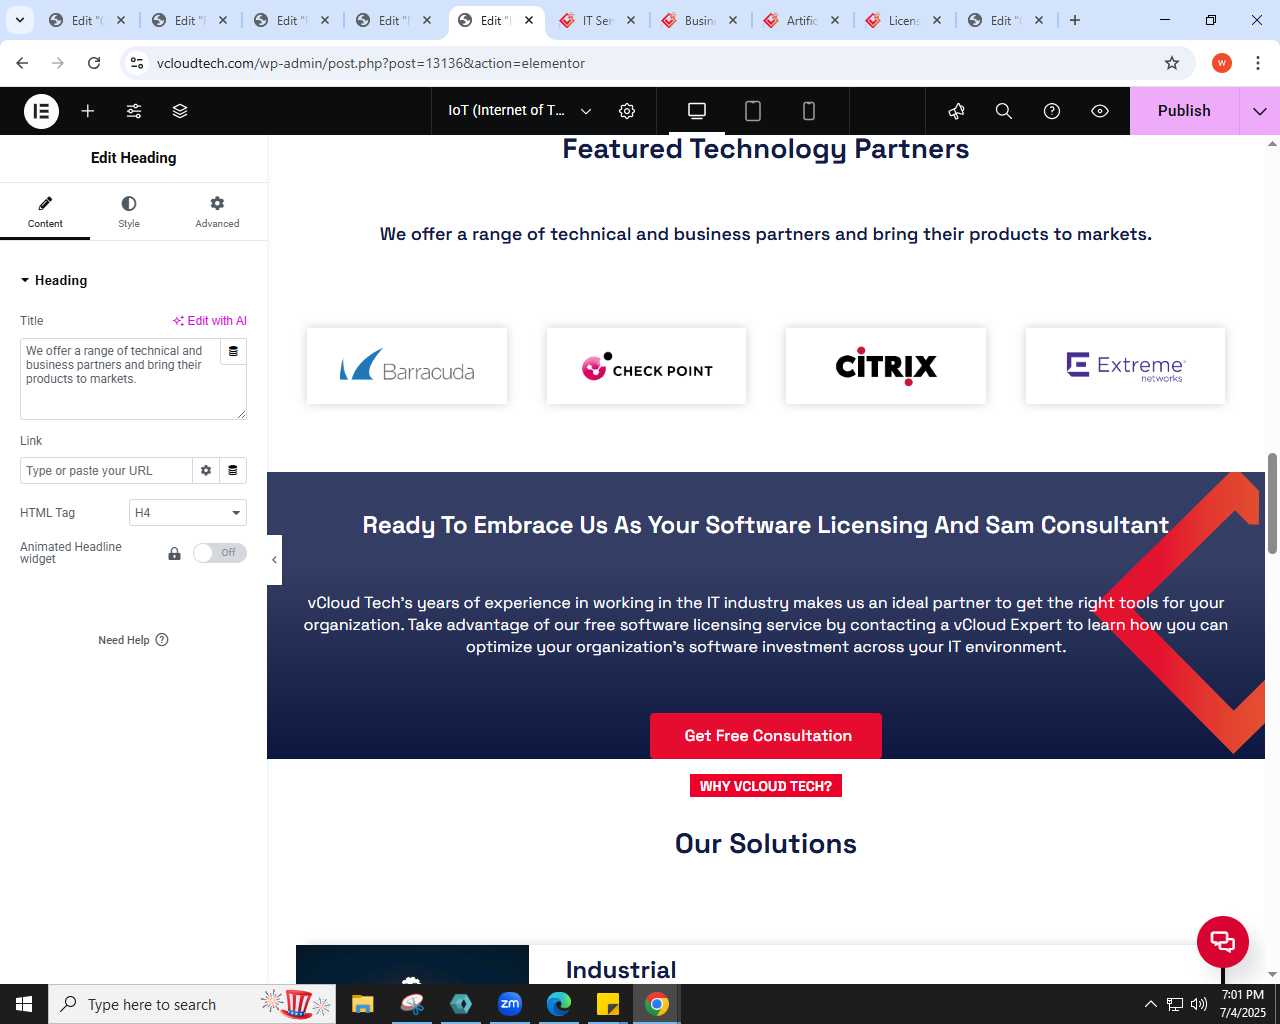Image resolution: width=1280 pixels, height=1024 pixels.
Task: Open the Structure layers icon
Action: [x=180, y=111]
